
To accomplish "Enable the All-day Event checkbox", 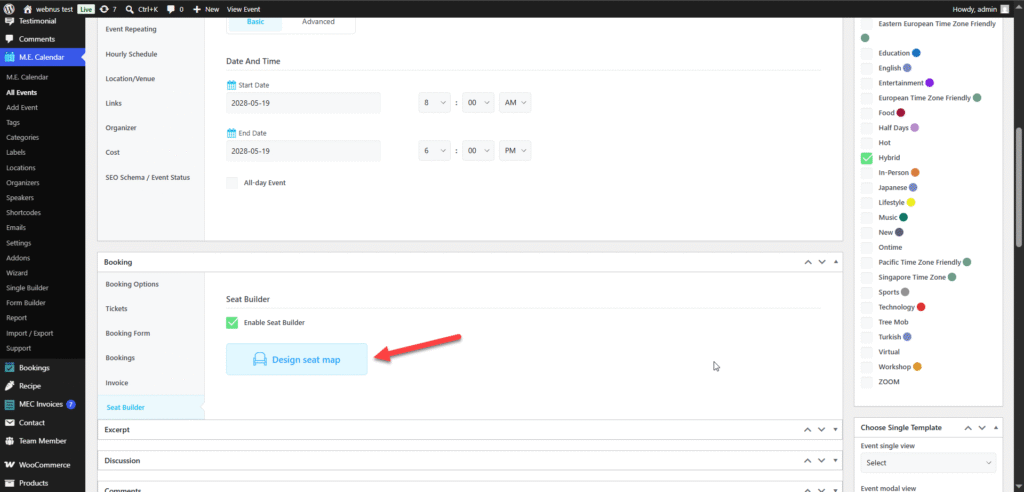I will [x=232, y=182].
